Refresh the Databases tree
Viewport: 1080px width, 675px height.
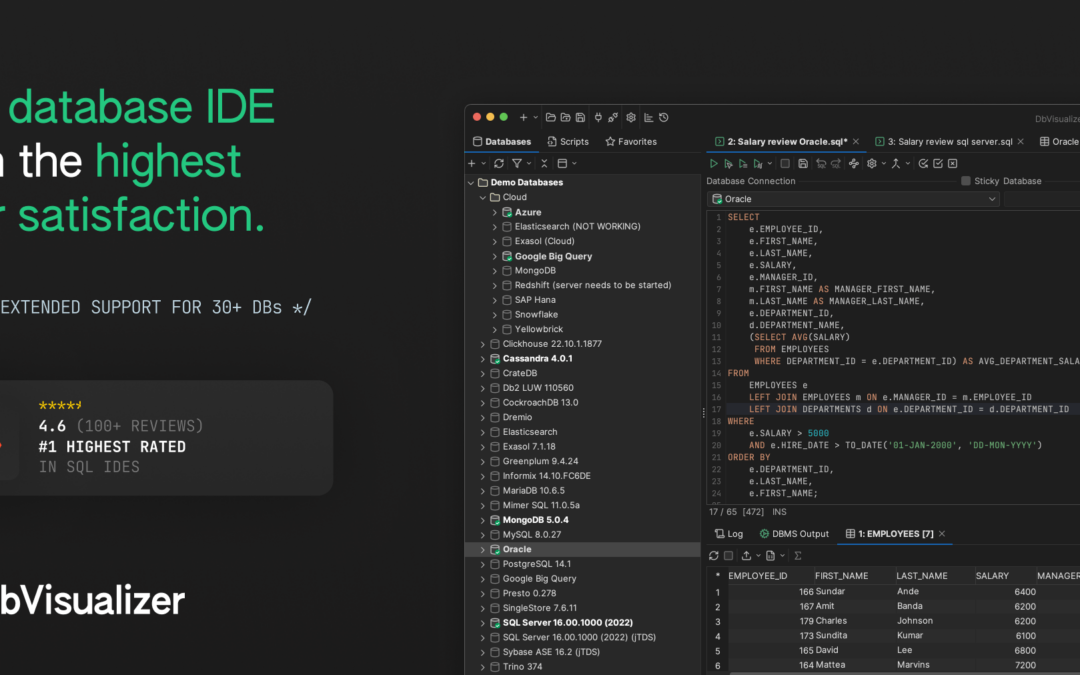coord(499,164)
